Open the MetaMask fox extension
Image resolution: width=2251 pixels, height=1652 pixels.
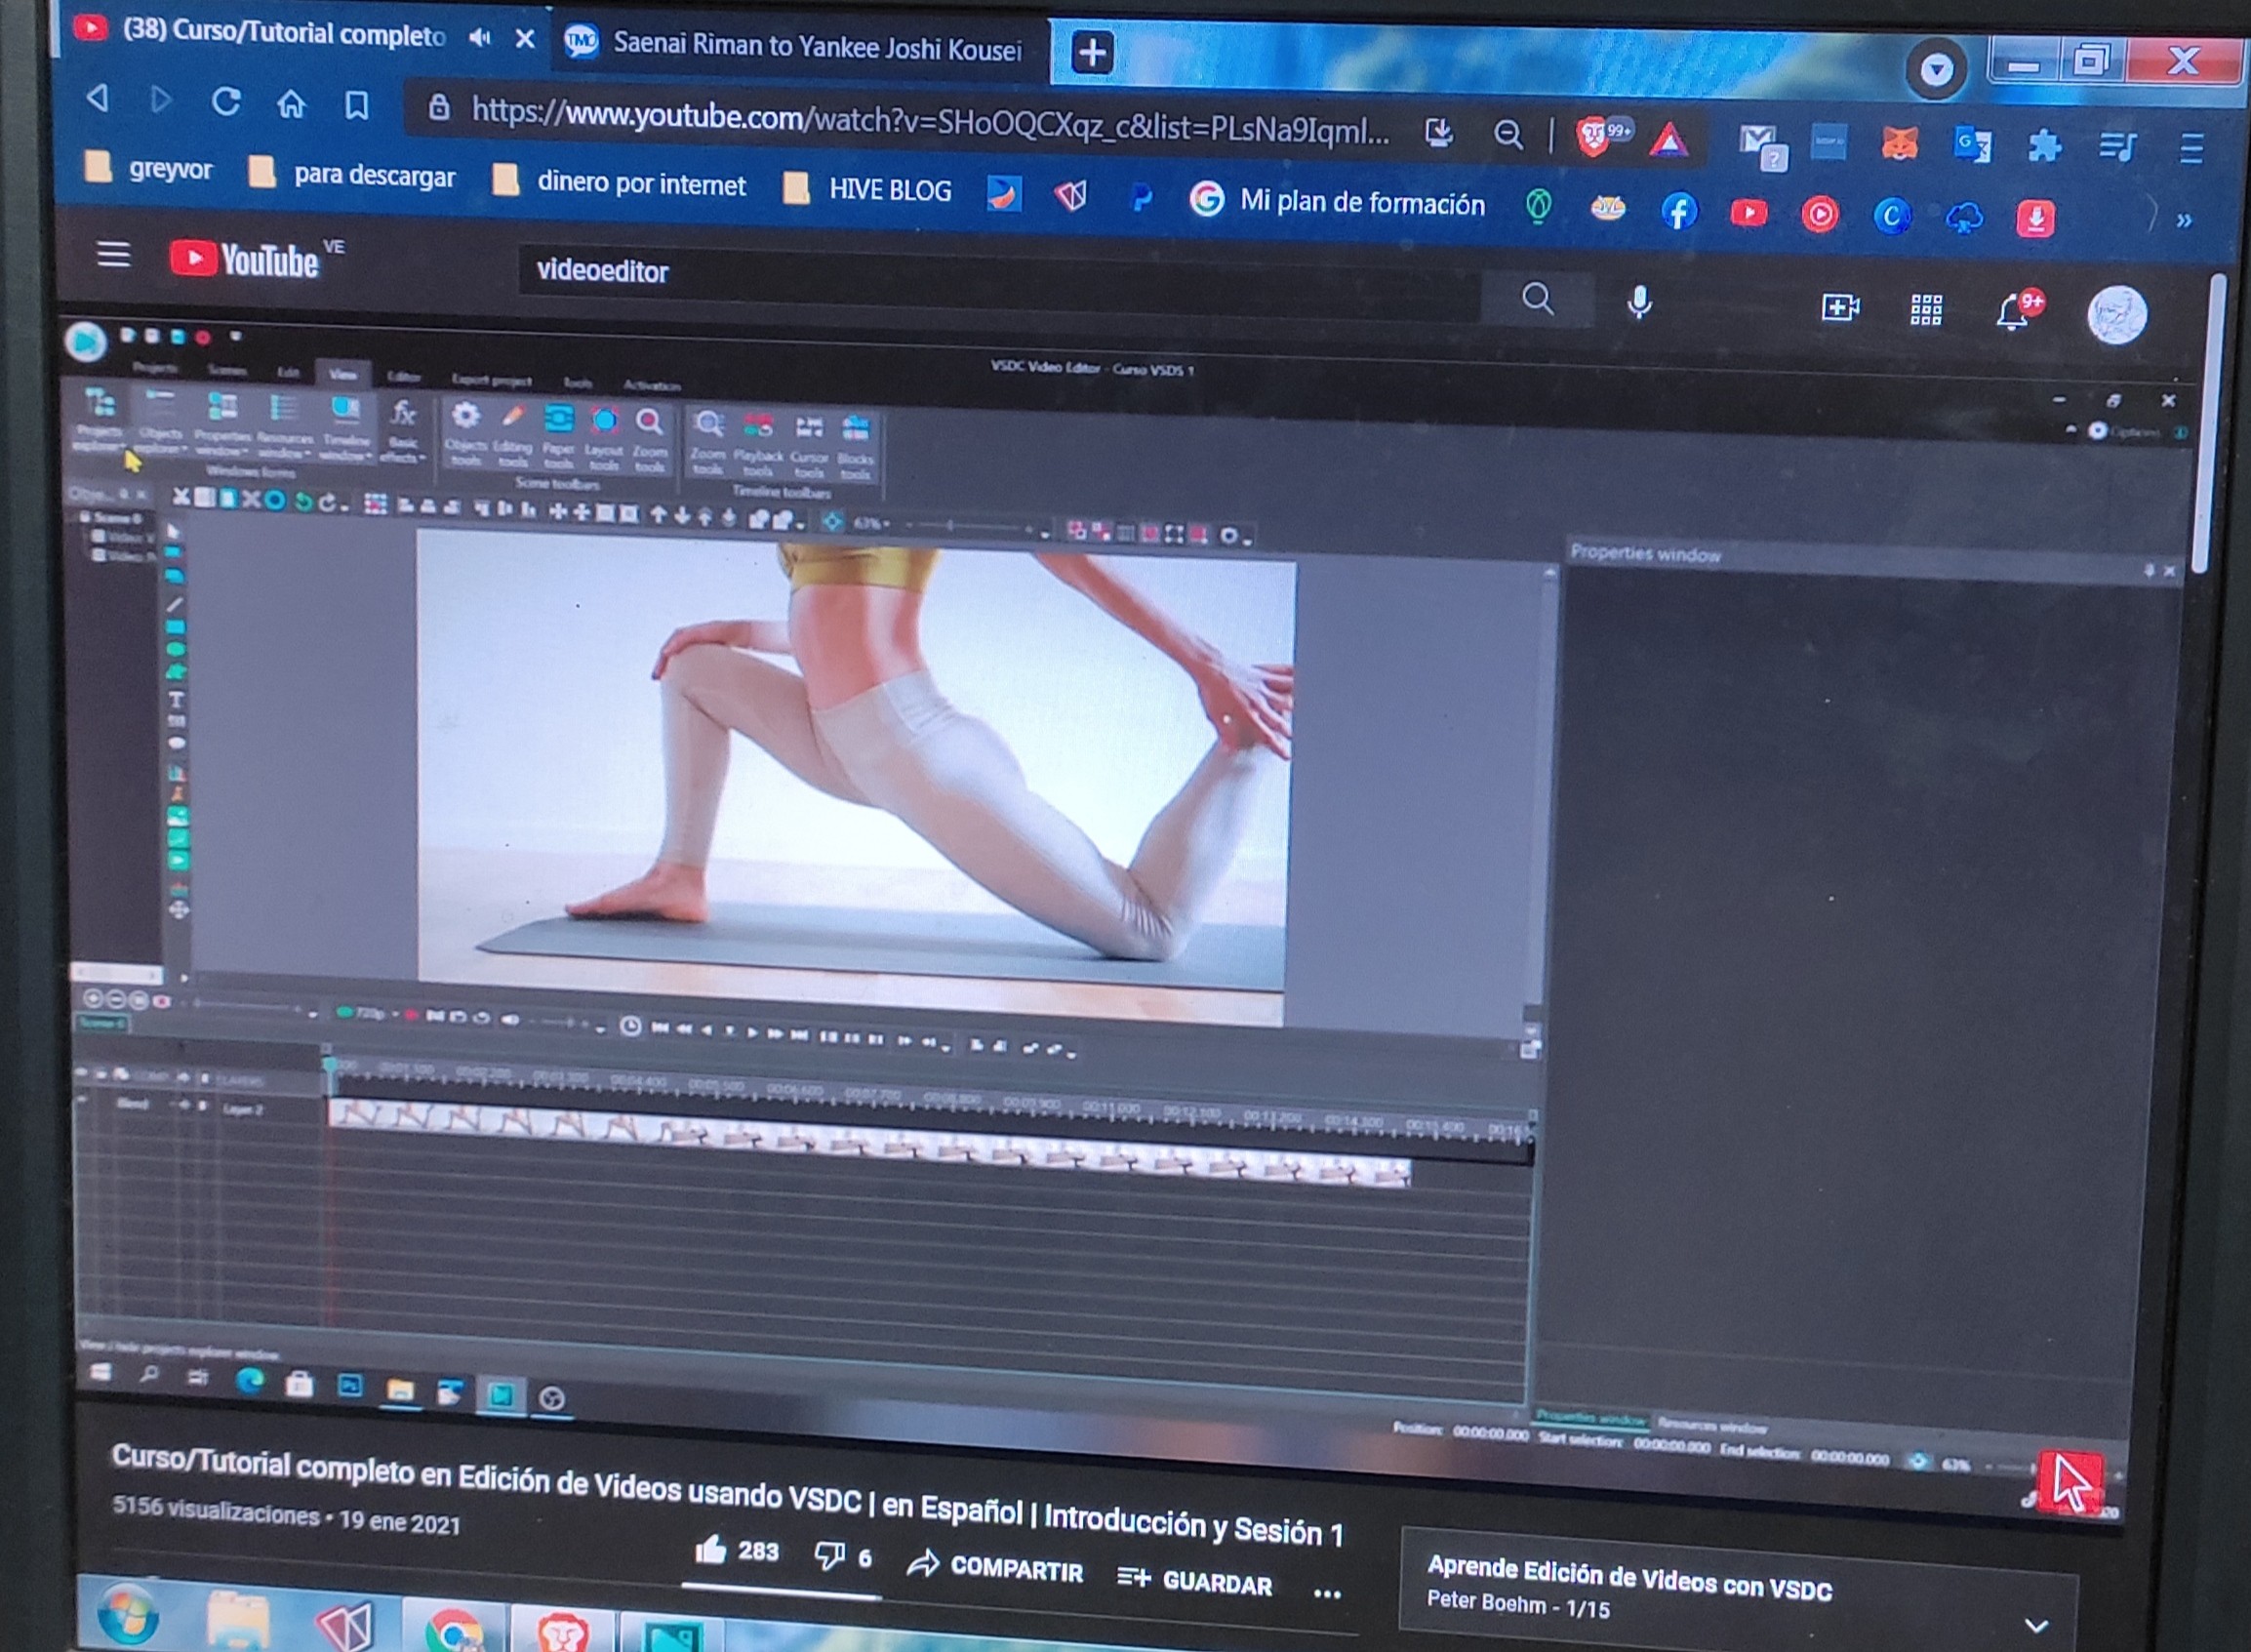(1899, 144)
